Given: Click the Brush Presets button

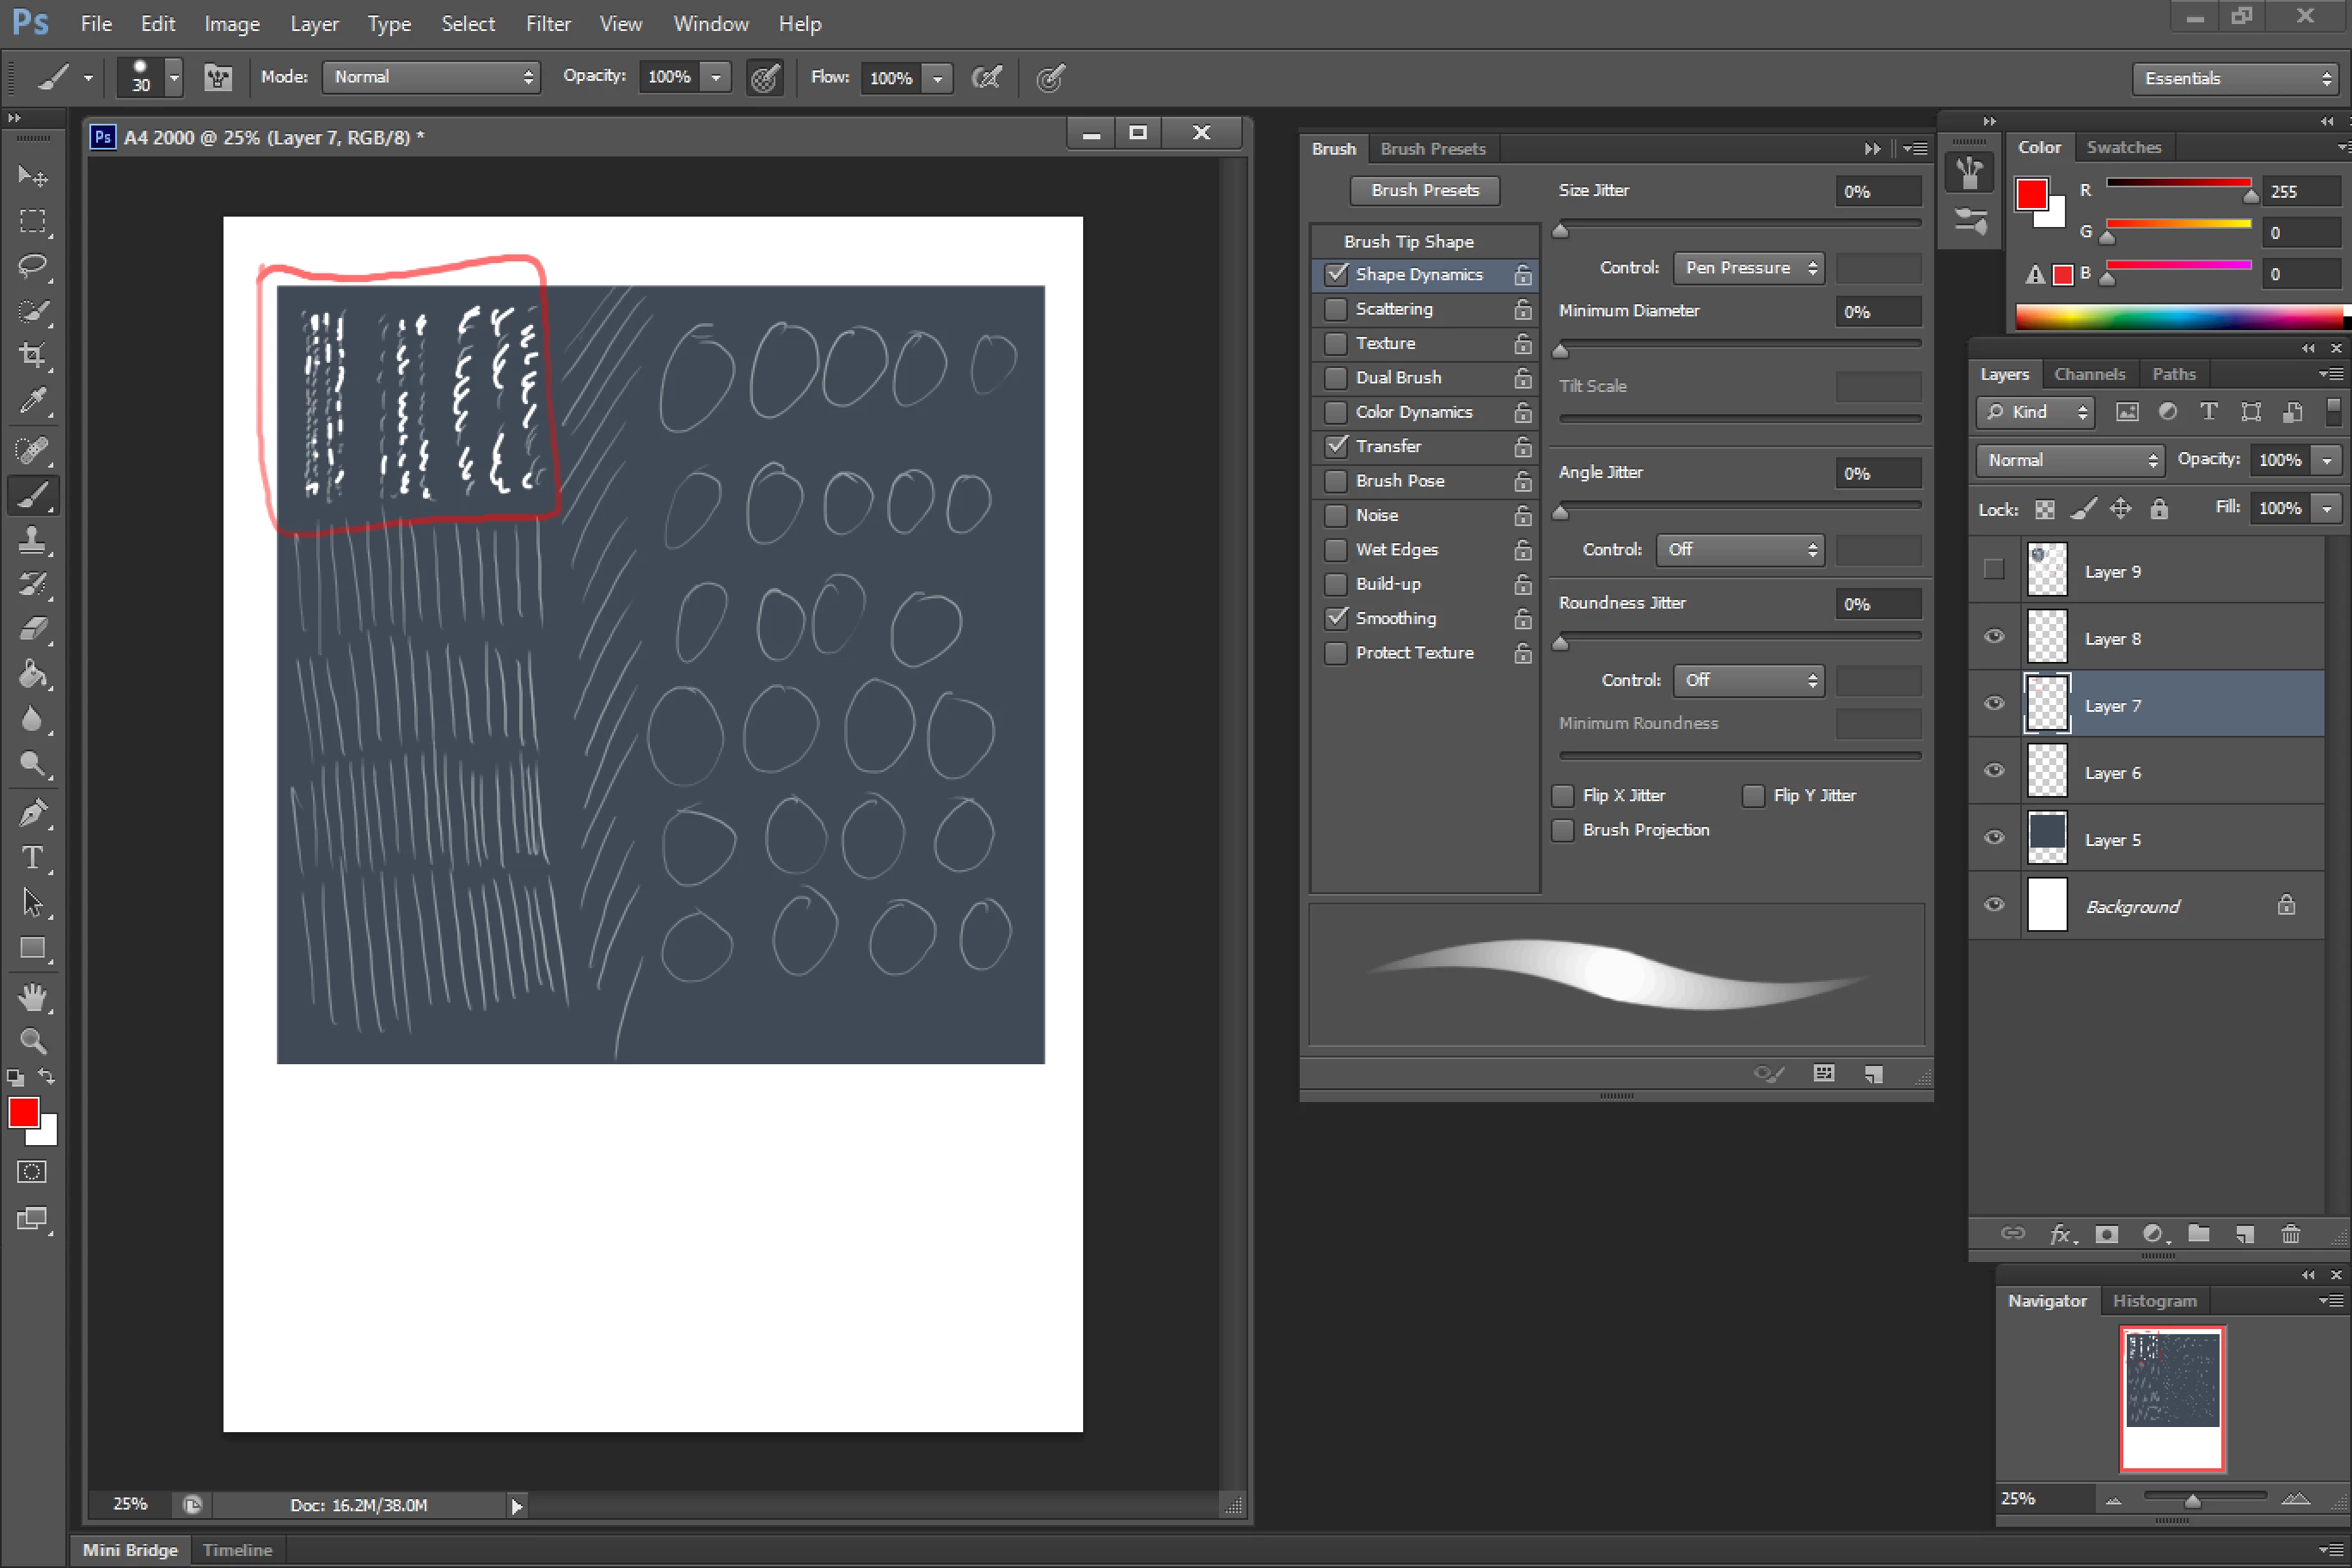Looking at the screenshot, I should tap(1424, 190).
